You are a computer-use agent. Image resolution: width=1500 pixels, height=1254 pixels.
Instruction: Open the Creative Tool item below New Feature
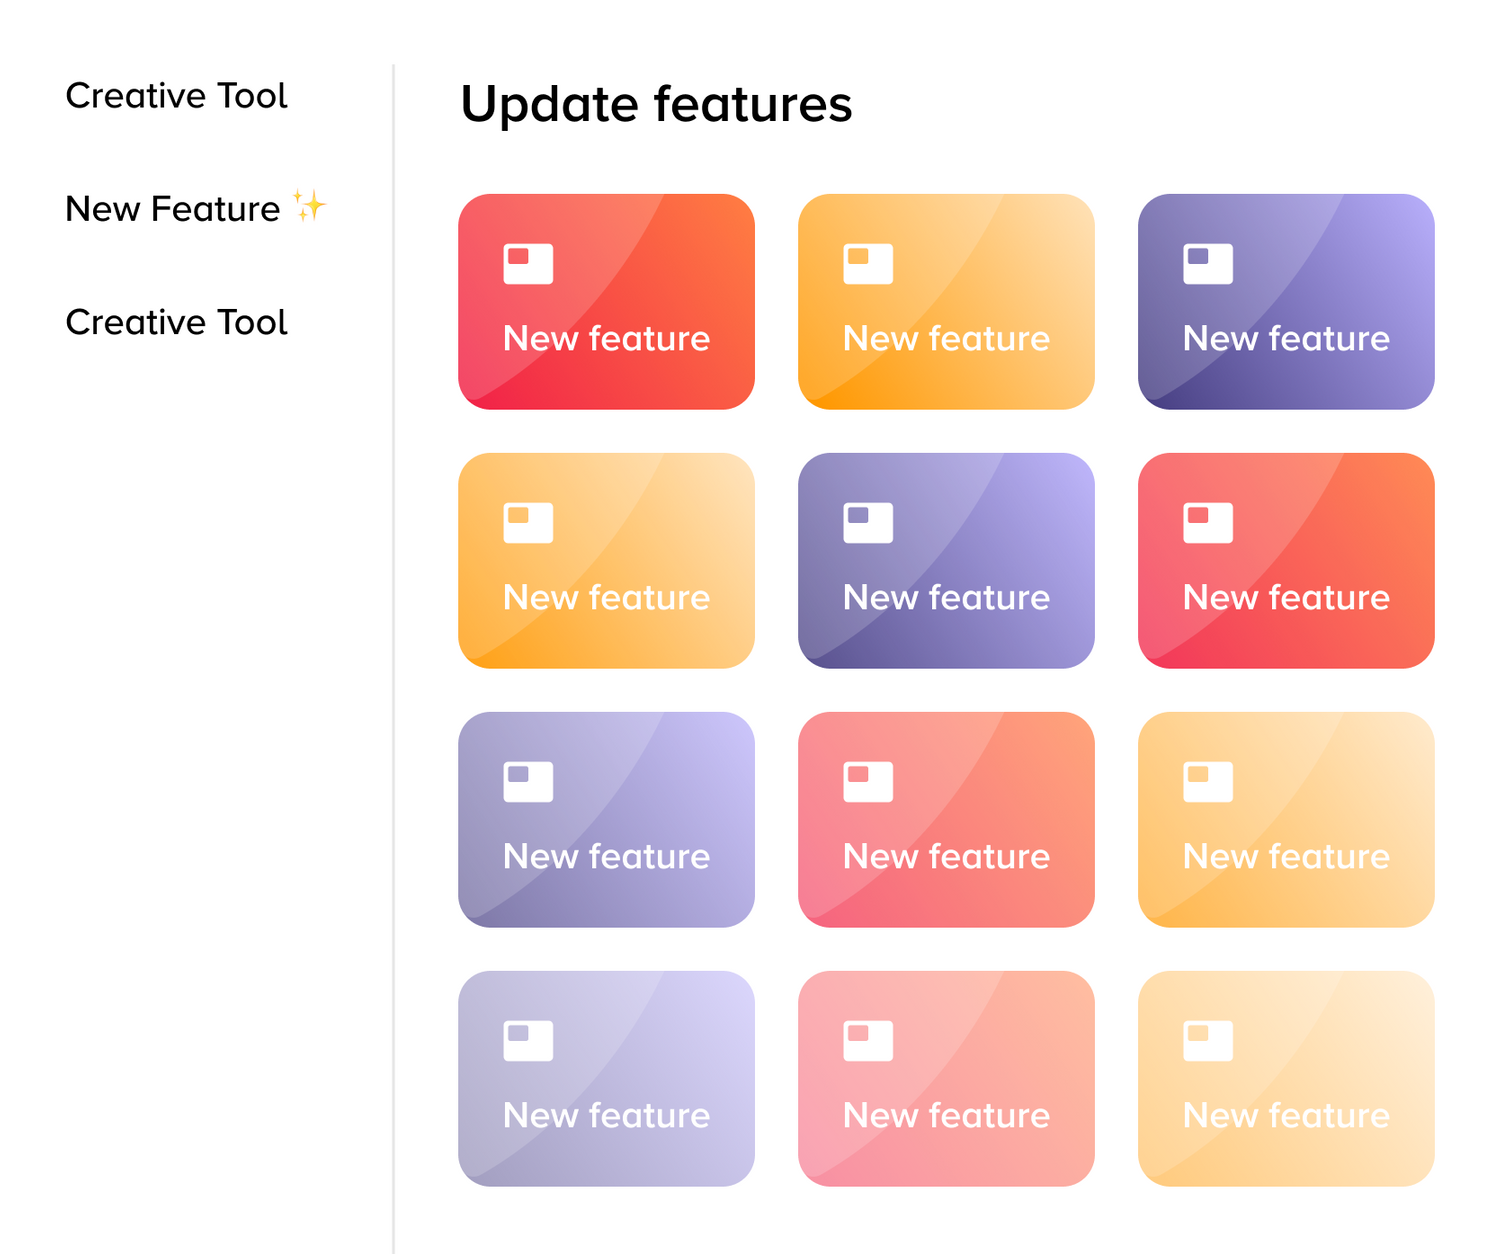click(x=176, y=322)
